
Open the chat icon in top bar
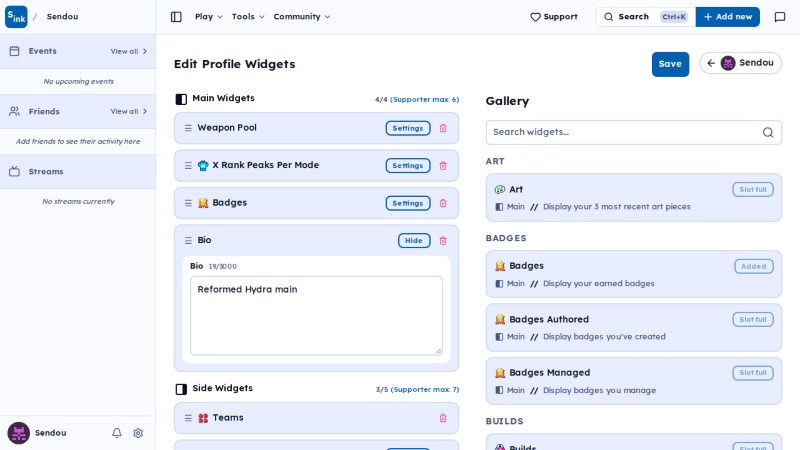[780, 17]
